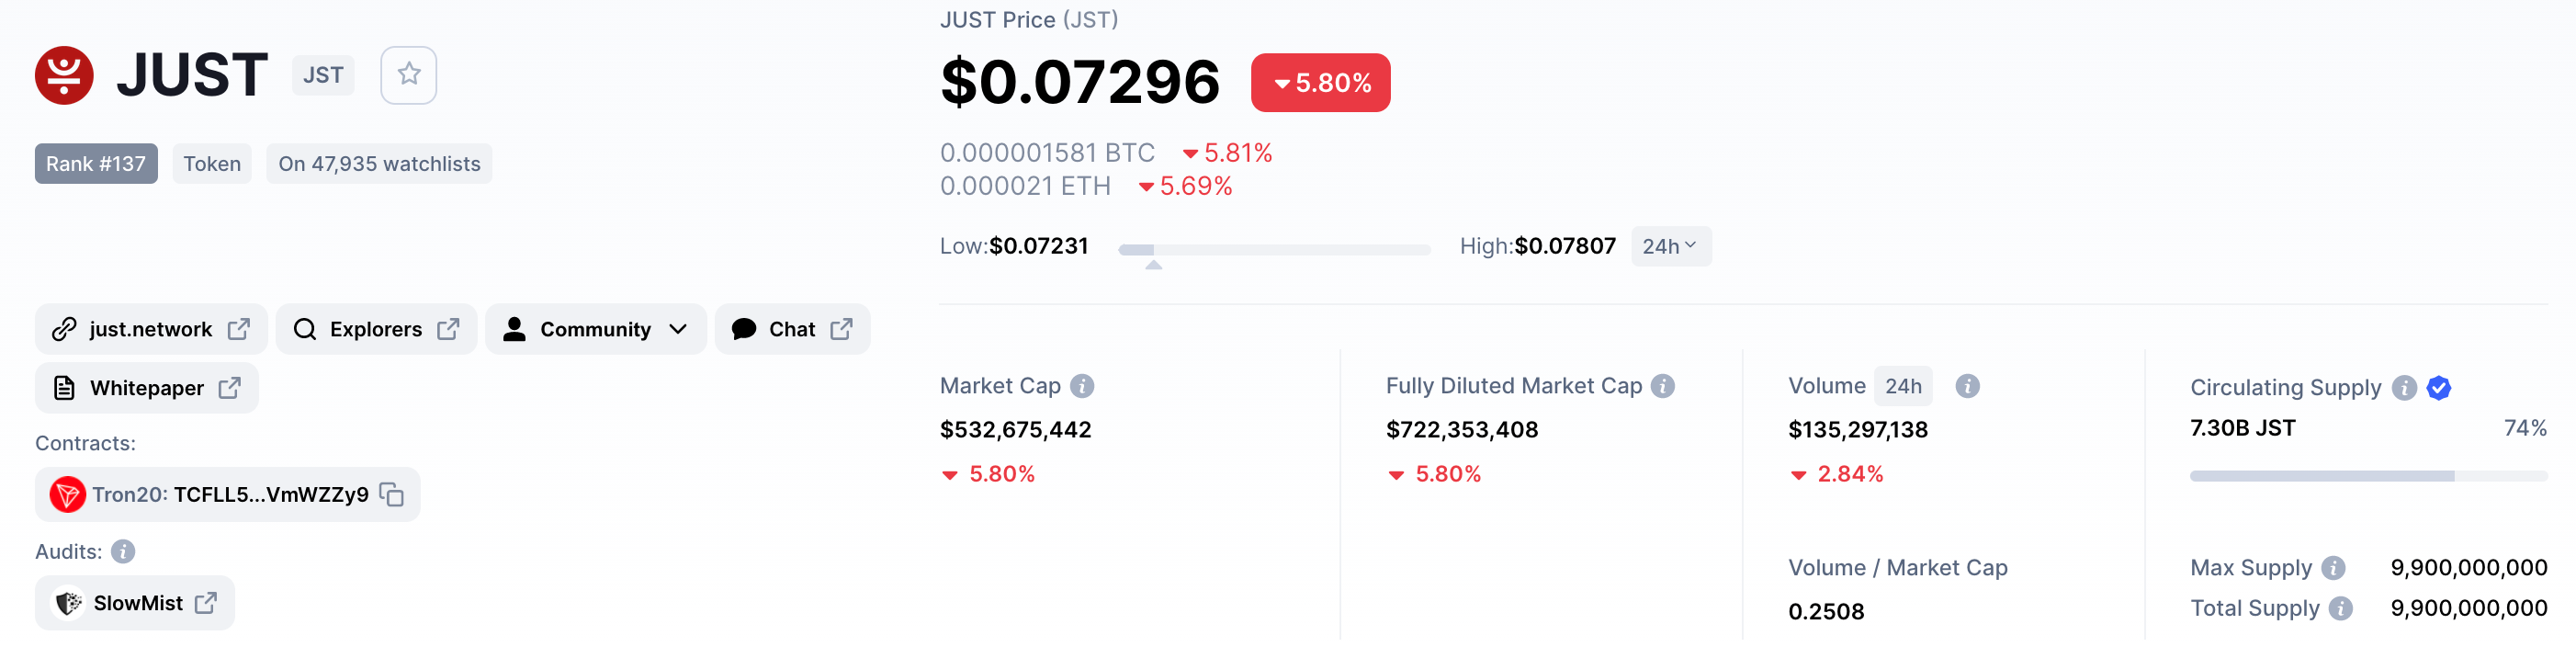The width and height of the screenshot is (2576, 647).
Task: Click the verified checkmark badge by Circulating Supply
Action: [x=2439, y=388]
